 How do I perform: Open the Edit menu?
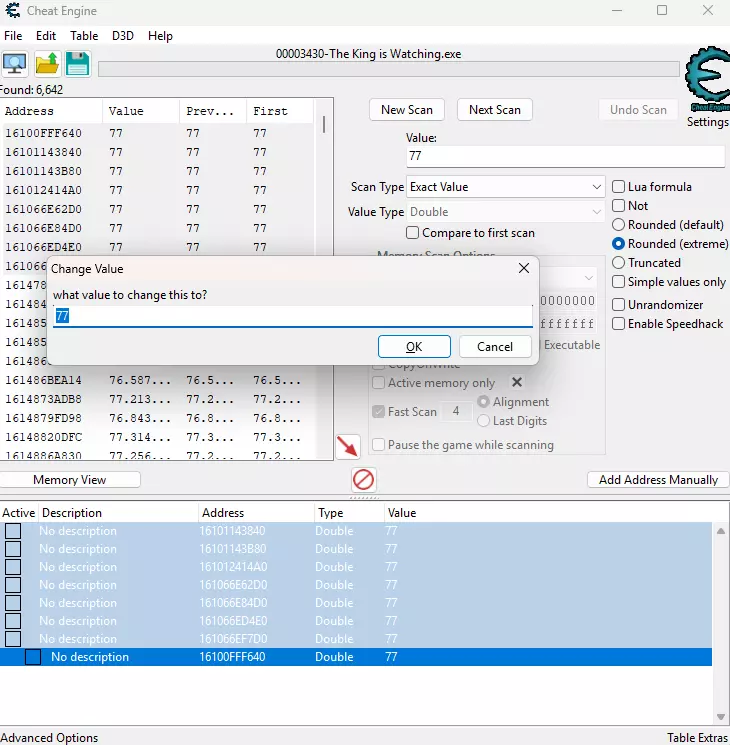pos(46,36)
